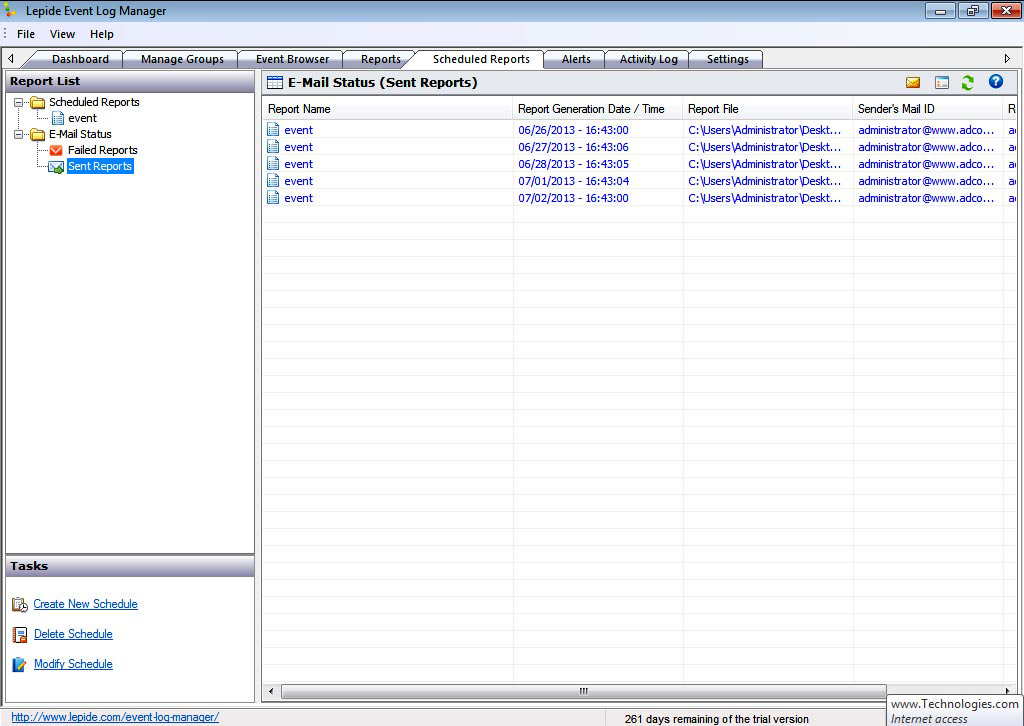Open the View menu

[62, 33]
